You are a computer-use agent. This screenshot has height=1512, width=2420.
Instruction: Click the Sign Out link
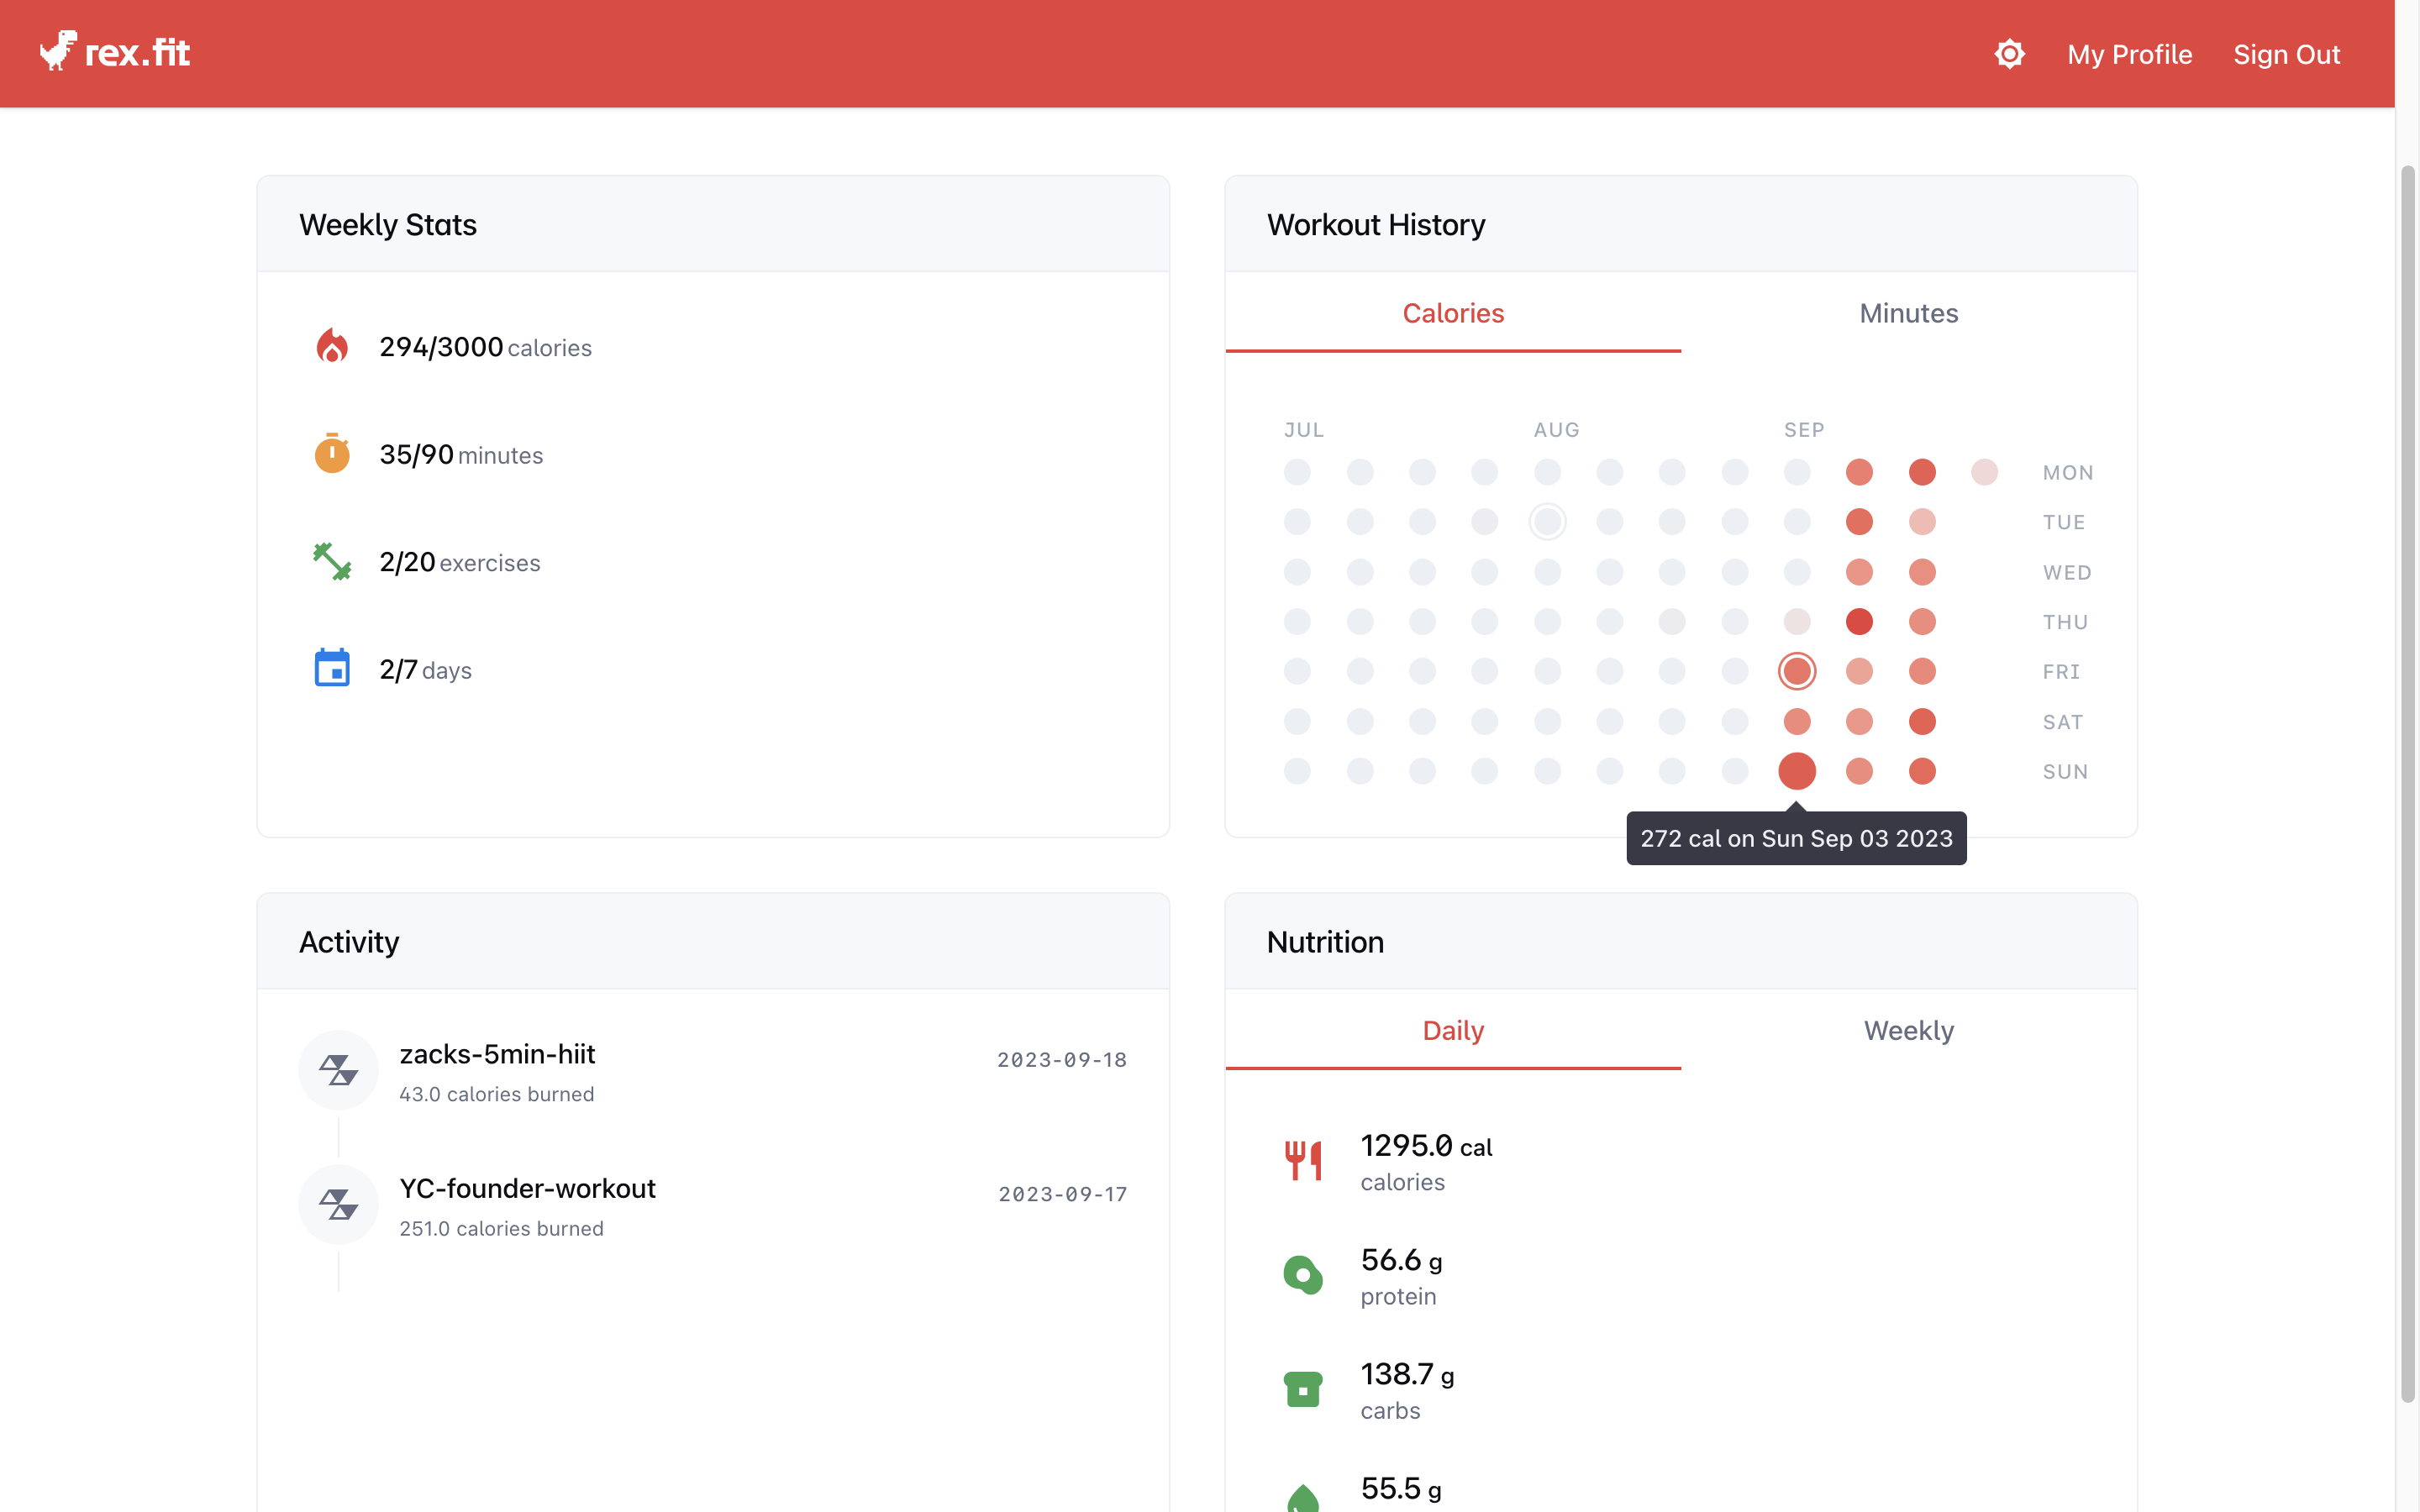coord(2286,54)
